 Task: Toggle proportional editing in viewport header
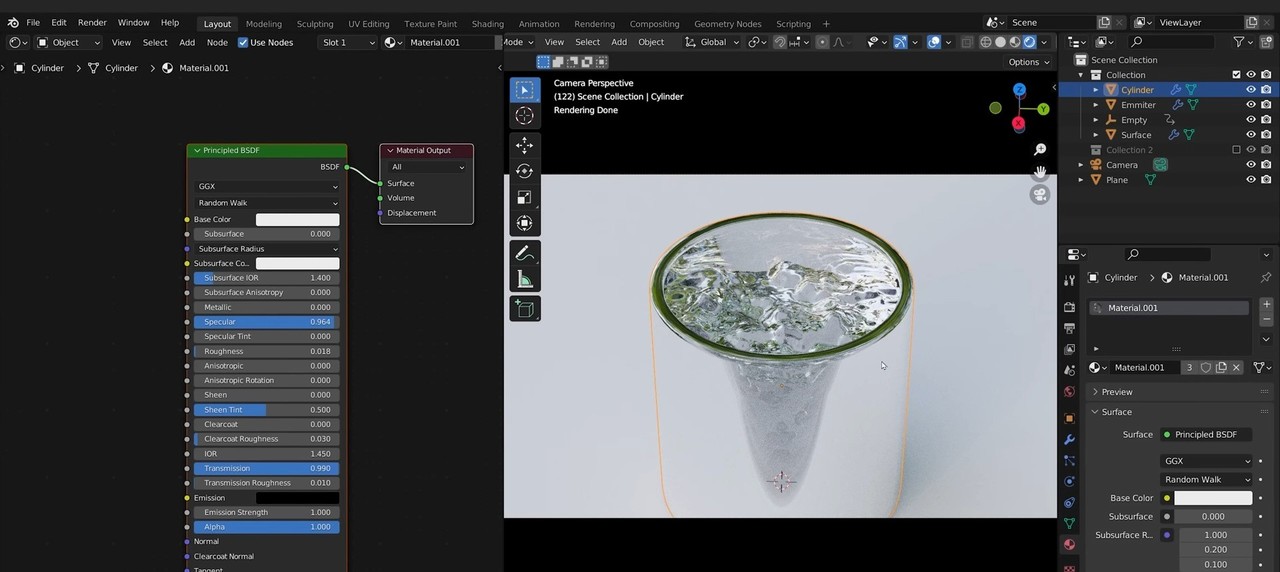coord(822,42)
